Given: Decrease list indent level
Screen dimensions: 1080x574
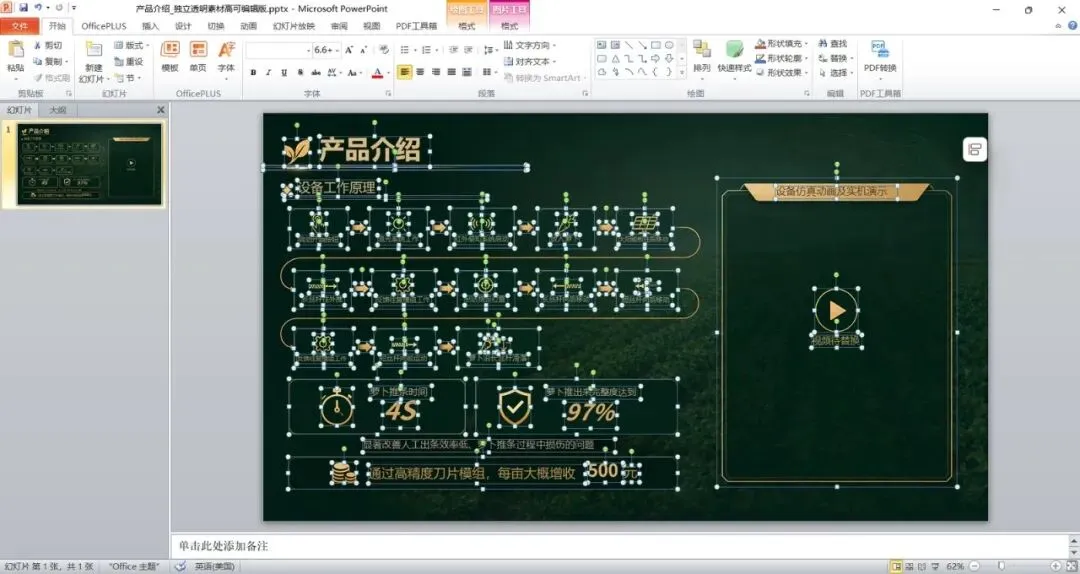Looking at the screenshot, I should pos(453,50).
